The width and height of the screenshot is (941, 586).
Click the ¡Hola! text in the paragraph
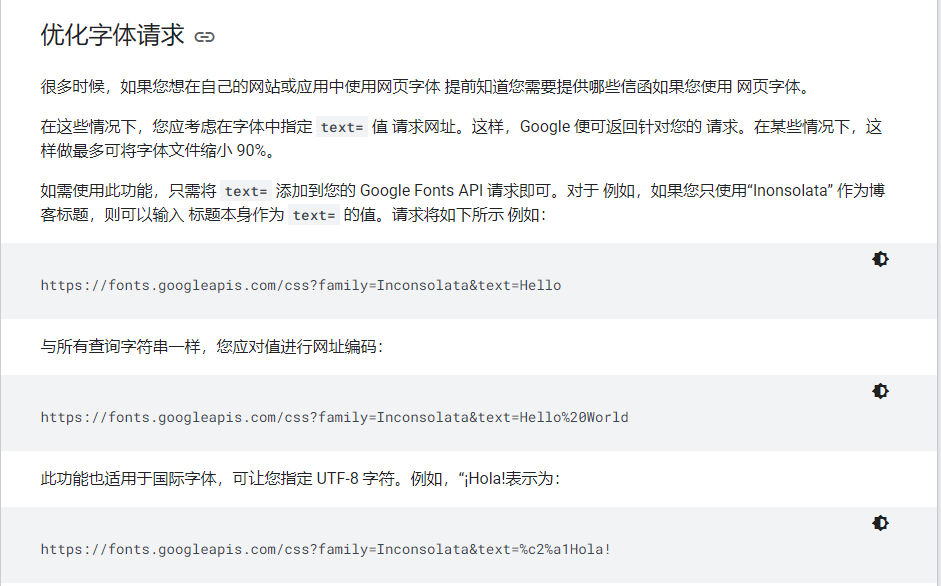487,479
